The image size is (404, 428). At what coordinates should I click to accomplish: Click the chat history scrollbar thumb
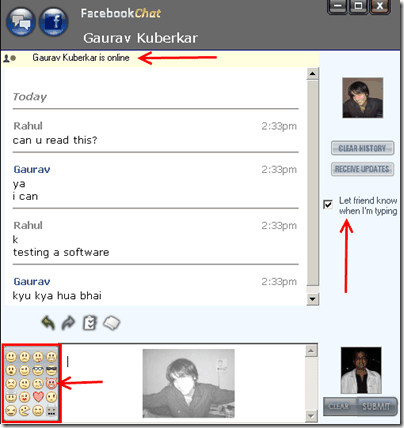pyautogui.click(x=312, y=183)
